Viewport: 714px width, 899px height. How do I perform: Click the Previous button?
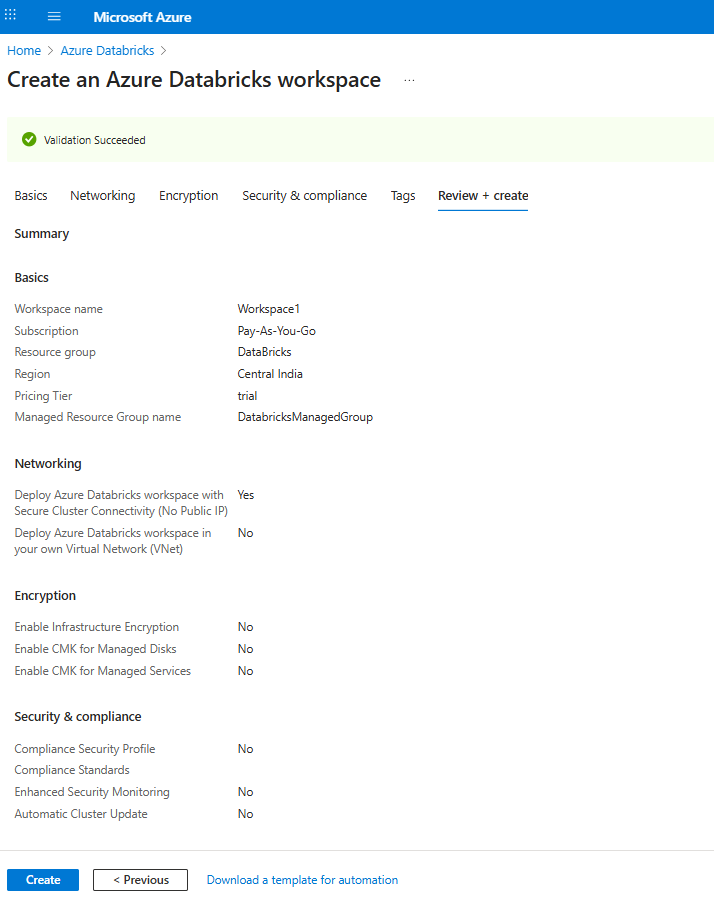(141, 880)
